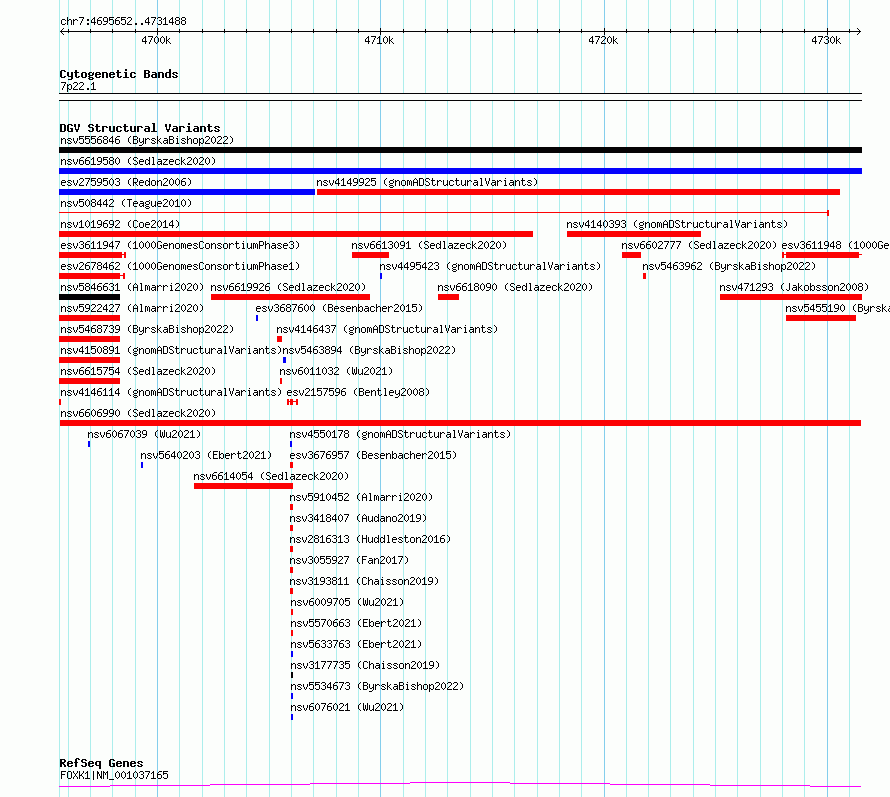Image resolution: width=890 pixels, height=797 pixels.
Task: Open nsv5468739 (ByrskaBishop2022) variant
Action: (147, 329)
